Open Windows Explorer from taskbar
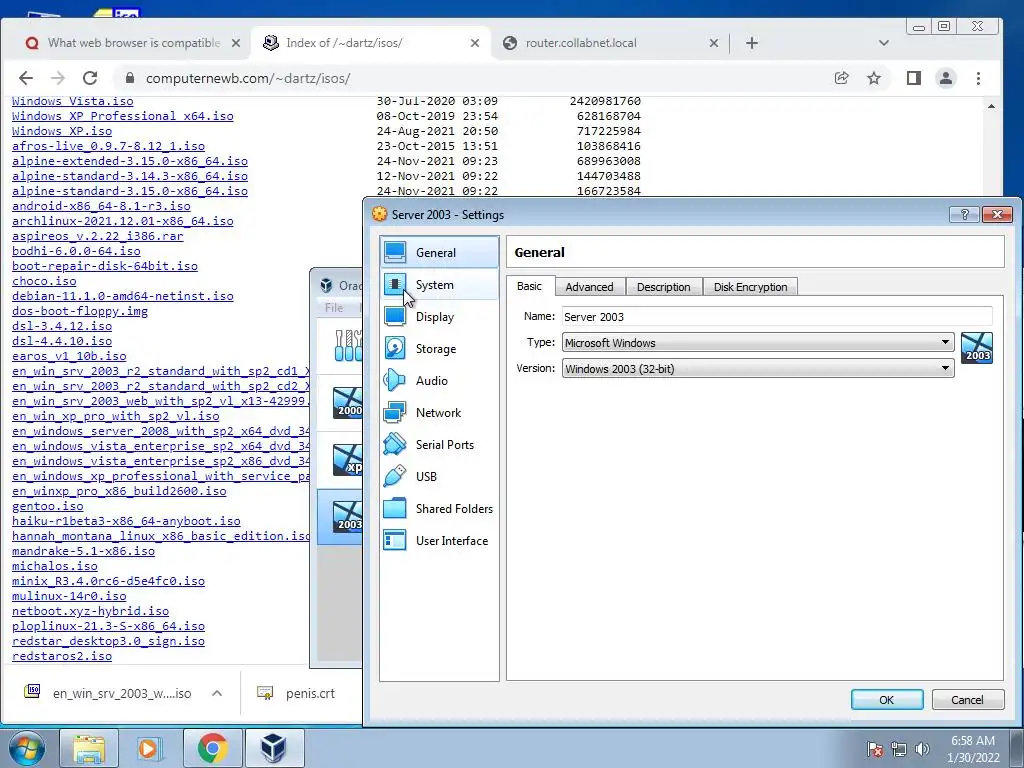This screenshot has height=768, width=1024. [x=89, y=748]
